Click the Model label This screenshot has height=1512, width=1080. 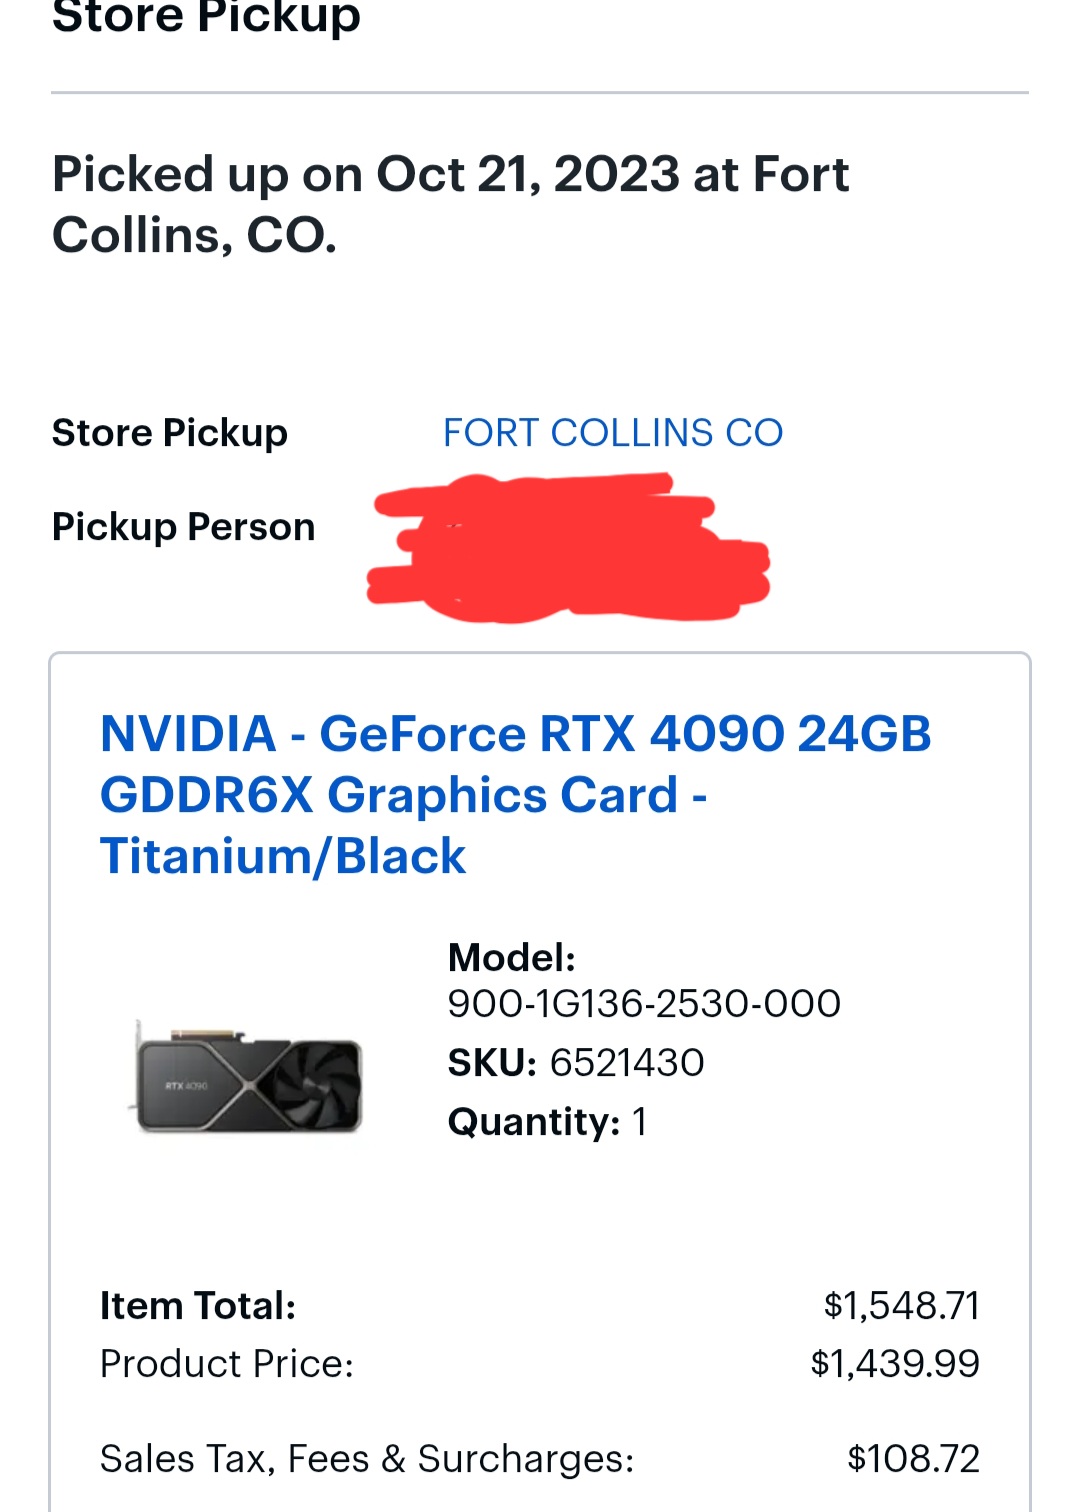coord(511,958)
